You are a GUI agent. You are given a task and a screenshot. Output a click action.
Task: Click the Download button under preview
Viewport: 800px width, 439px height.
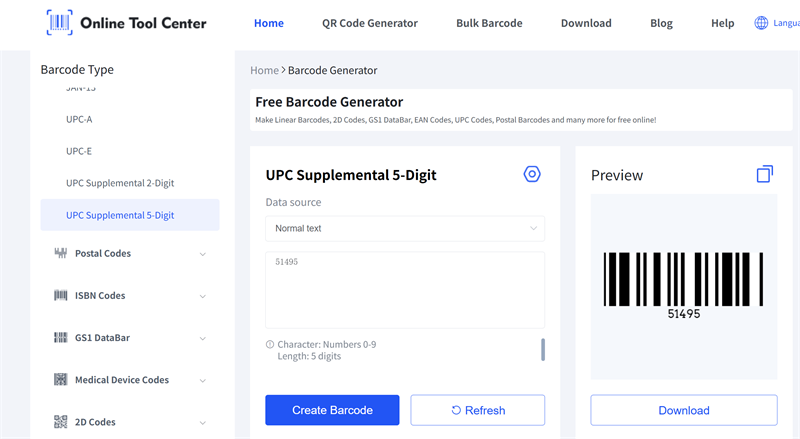pos(684,410)
